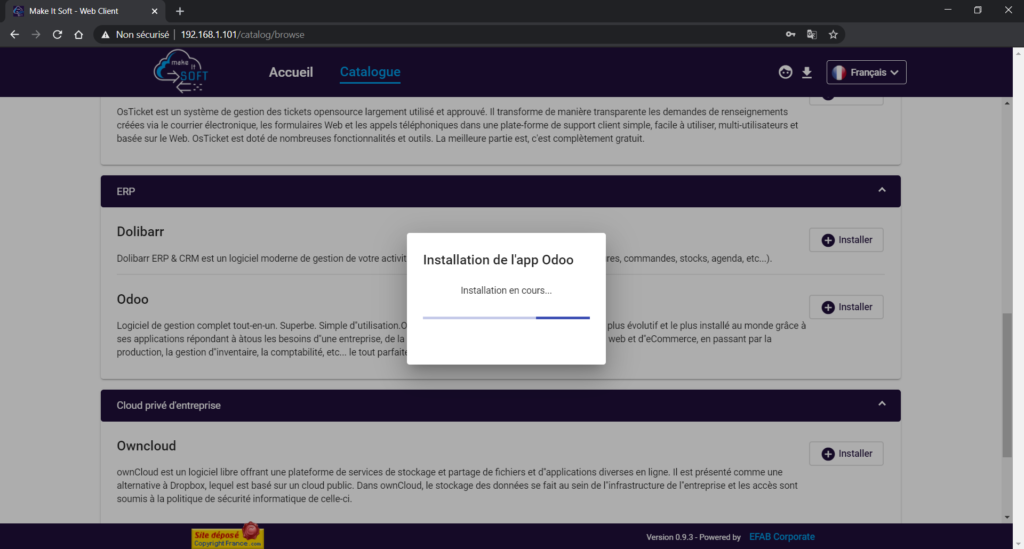Close the Make It Soft tab
The image size is (1024, 549).
click(x=154, y=11)
